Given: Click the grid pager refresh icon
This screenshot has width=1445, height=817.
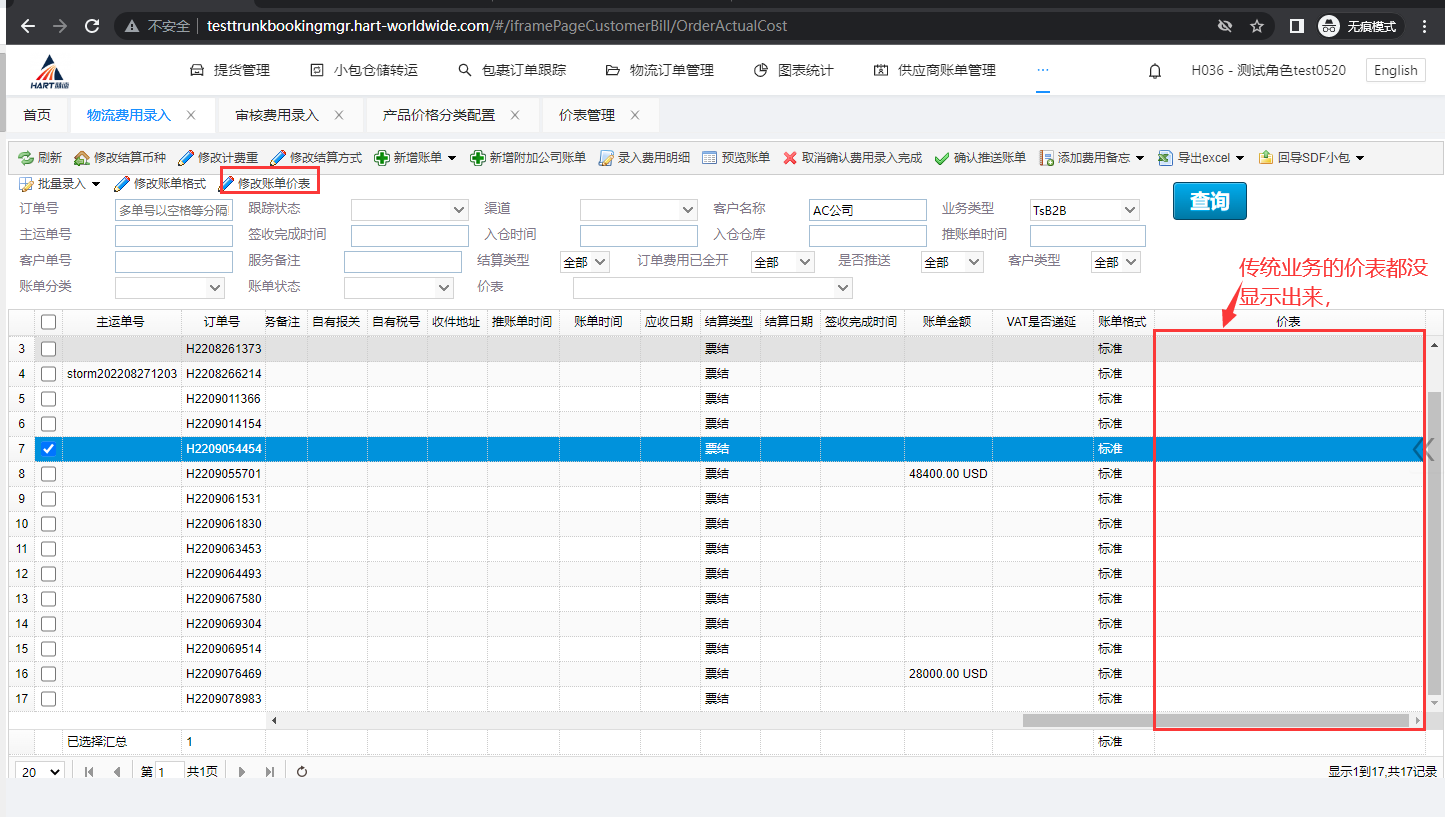Looking at the screenshot, I should 302,772.
